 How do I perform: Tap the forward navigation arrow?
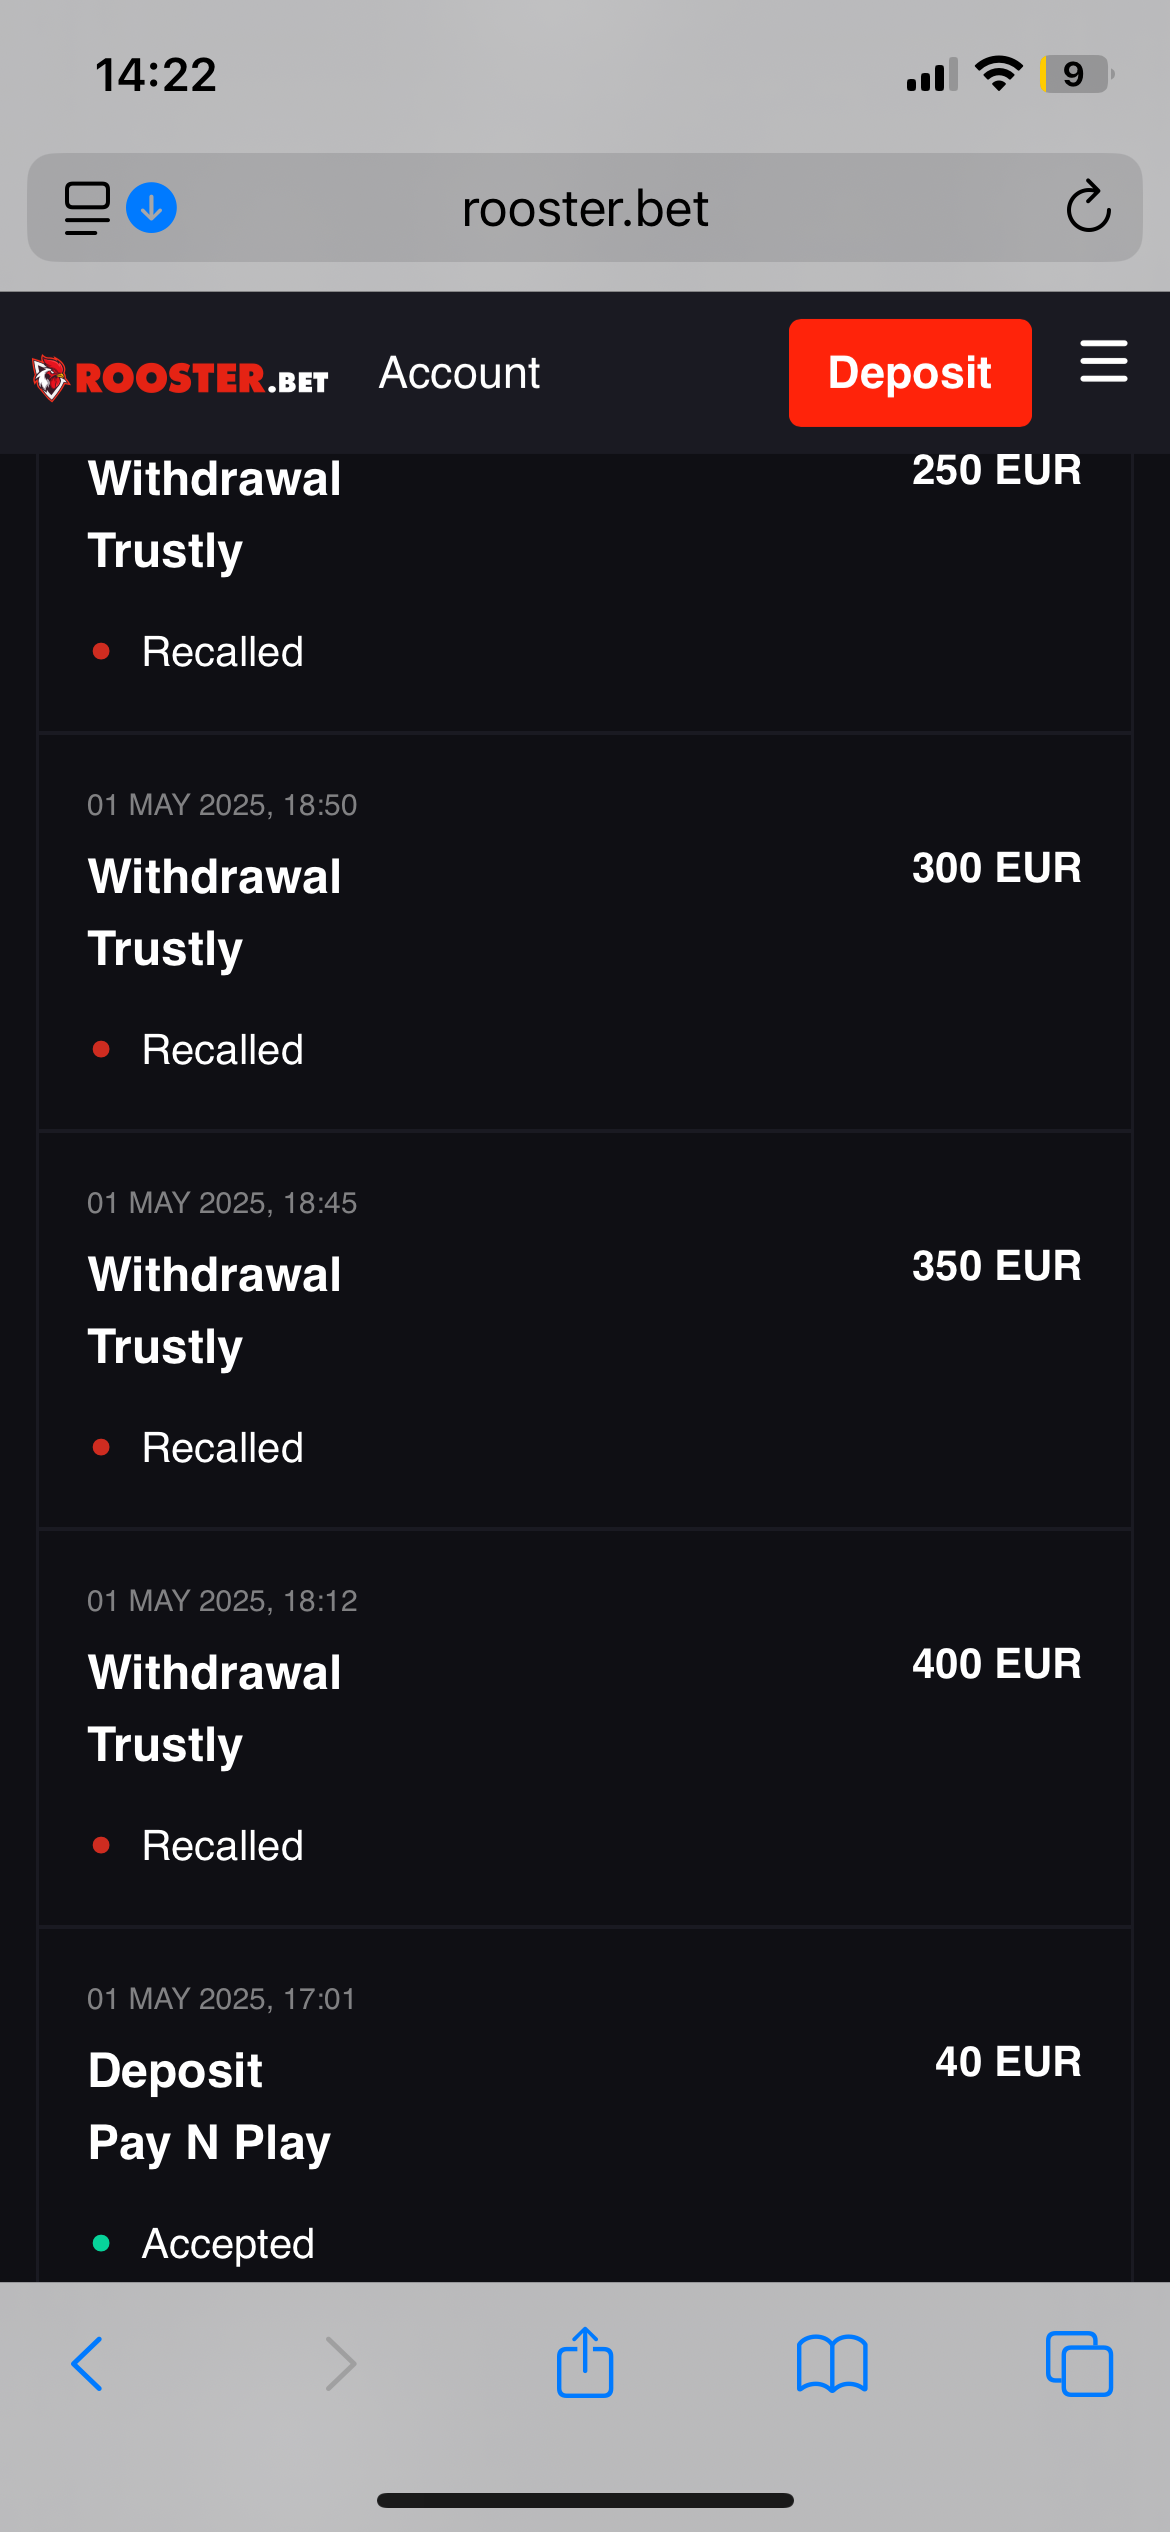(x=341, y=2364)
